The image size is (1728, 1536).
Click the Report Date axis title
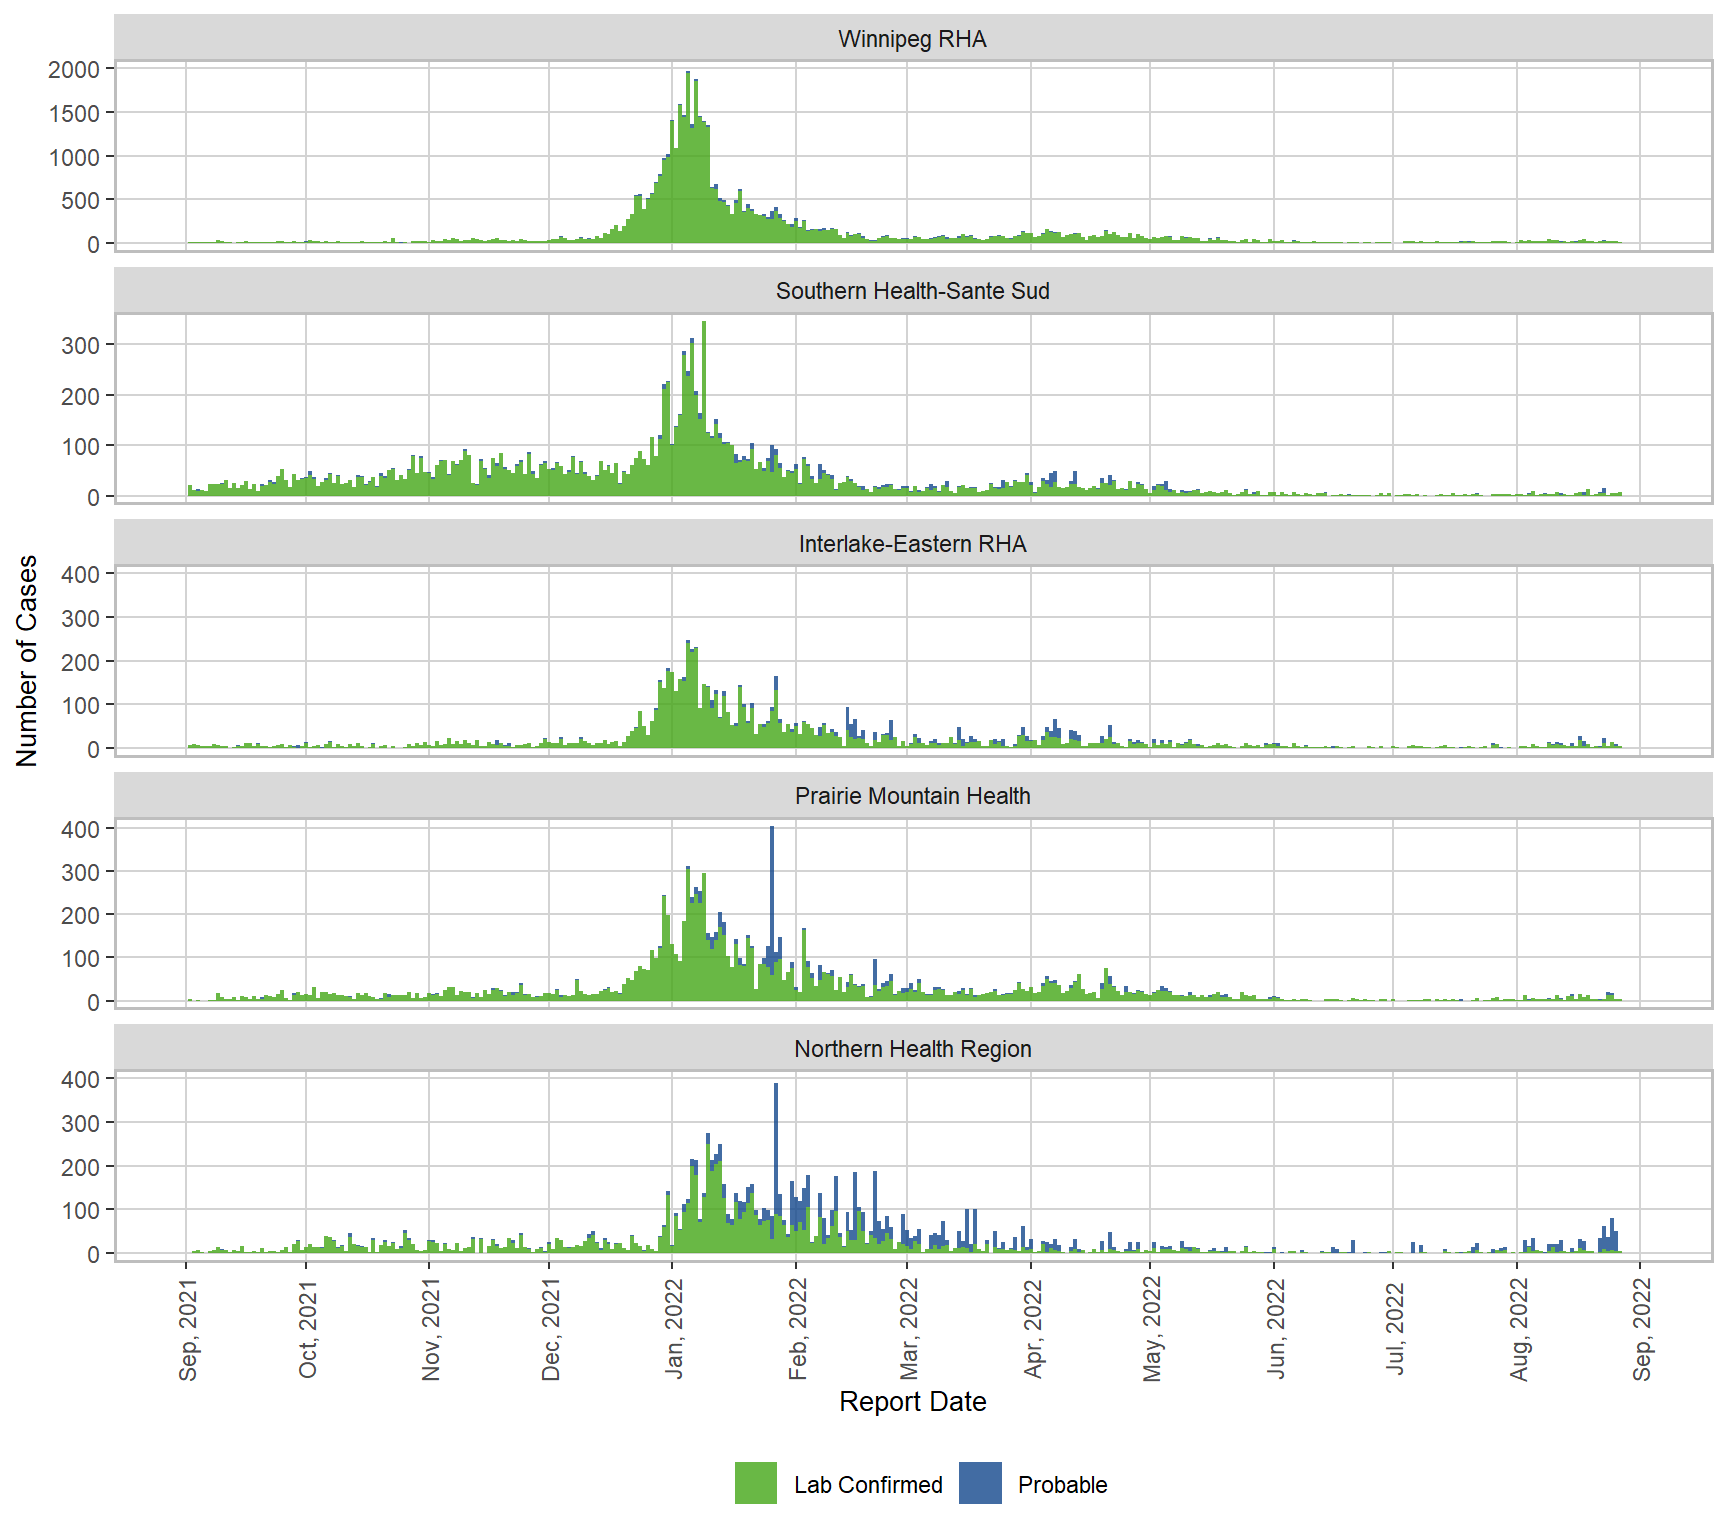point(912,1402)
